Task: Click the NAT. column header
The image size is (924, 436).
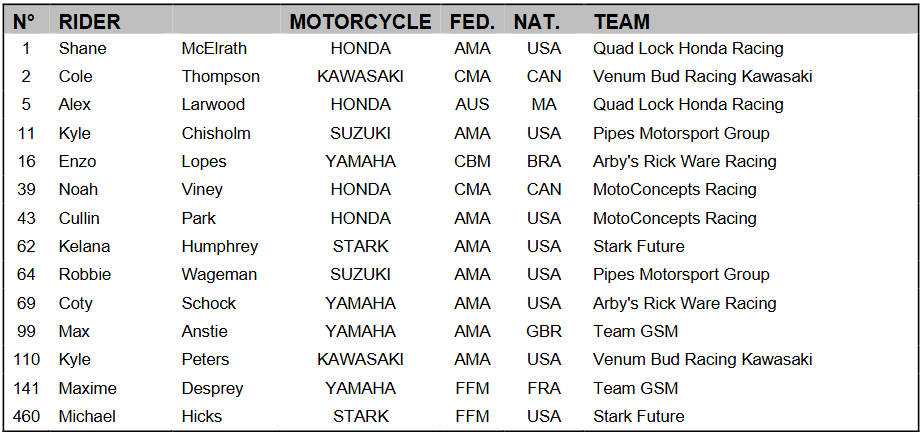Action: tap(537, 21)
